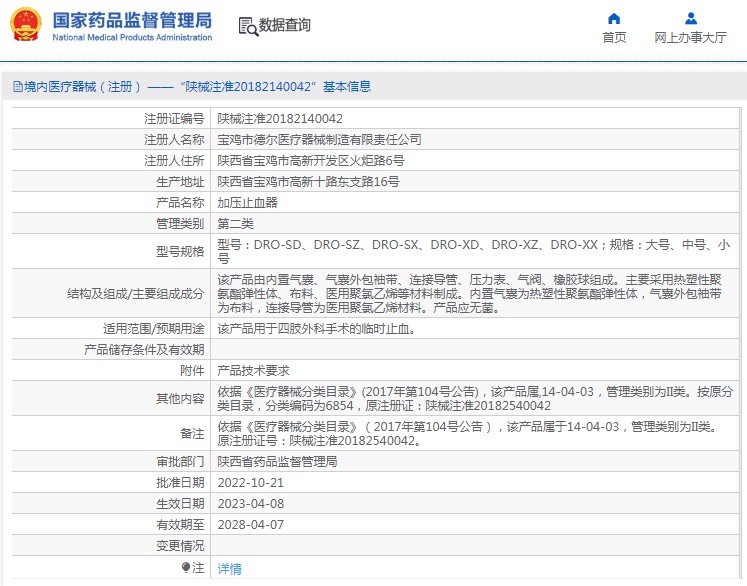This screenshot has width=747, height=586.
Task: Click the 其他内容 row label
Action: click(181, 398)
